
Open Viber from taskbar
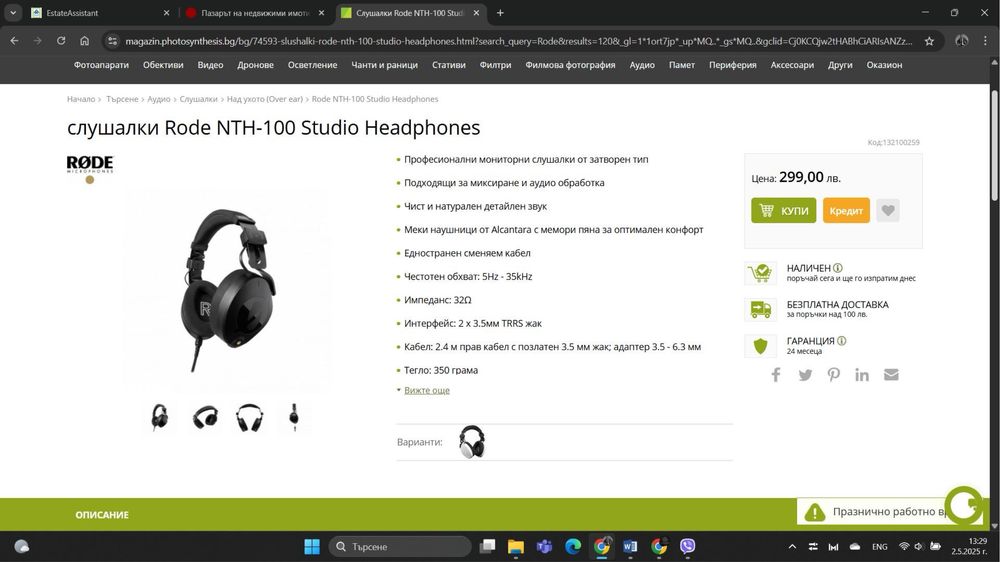[x=688, y=546]
